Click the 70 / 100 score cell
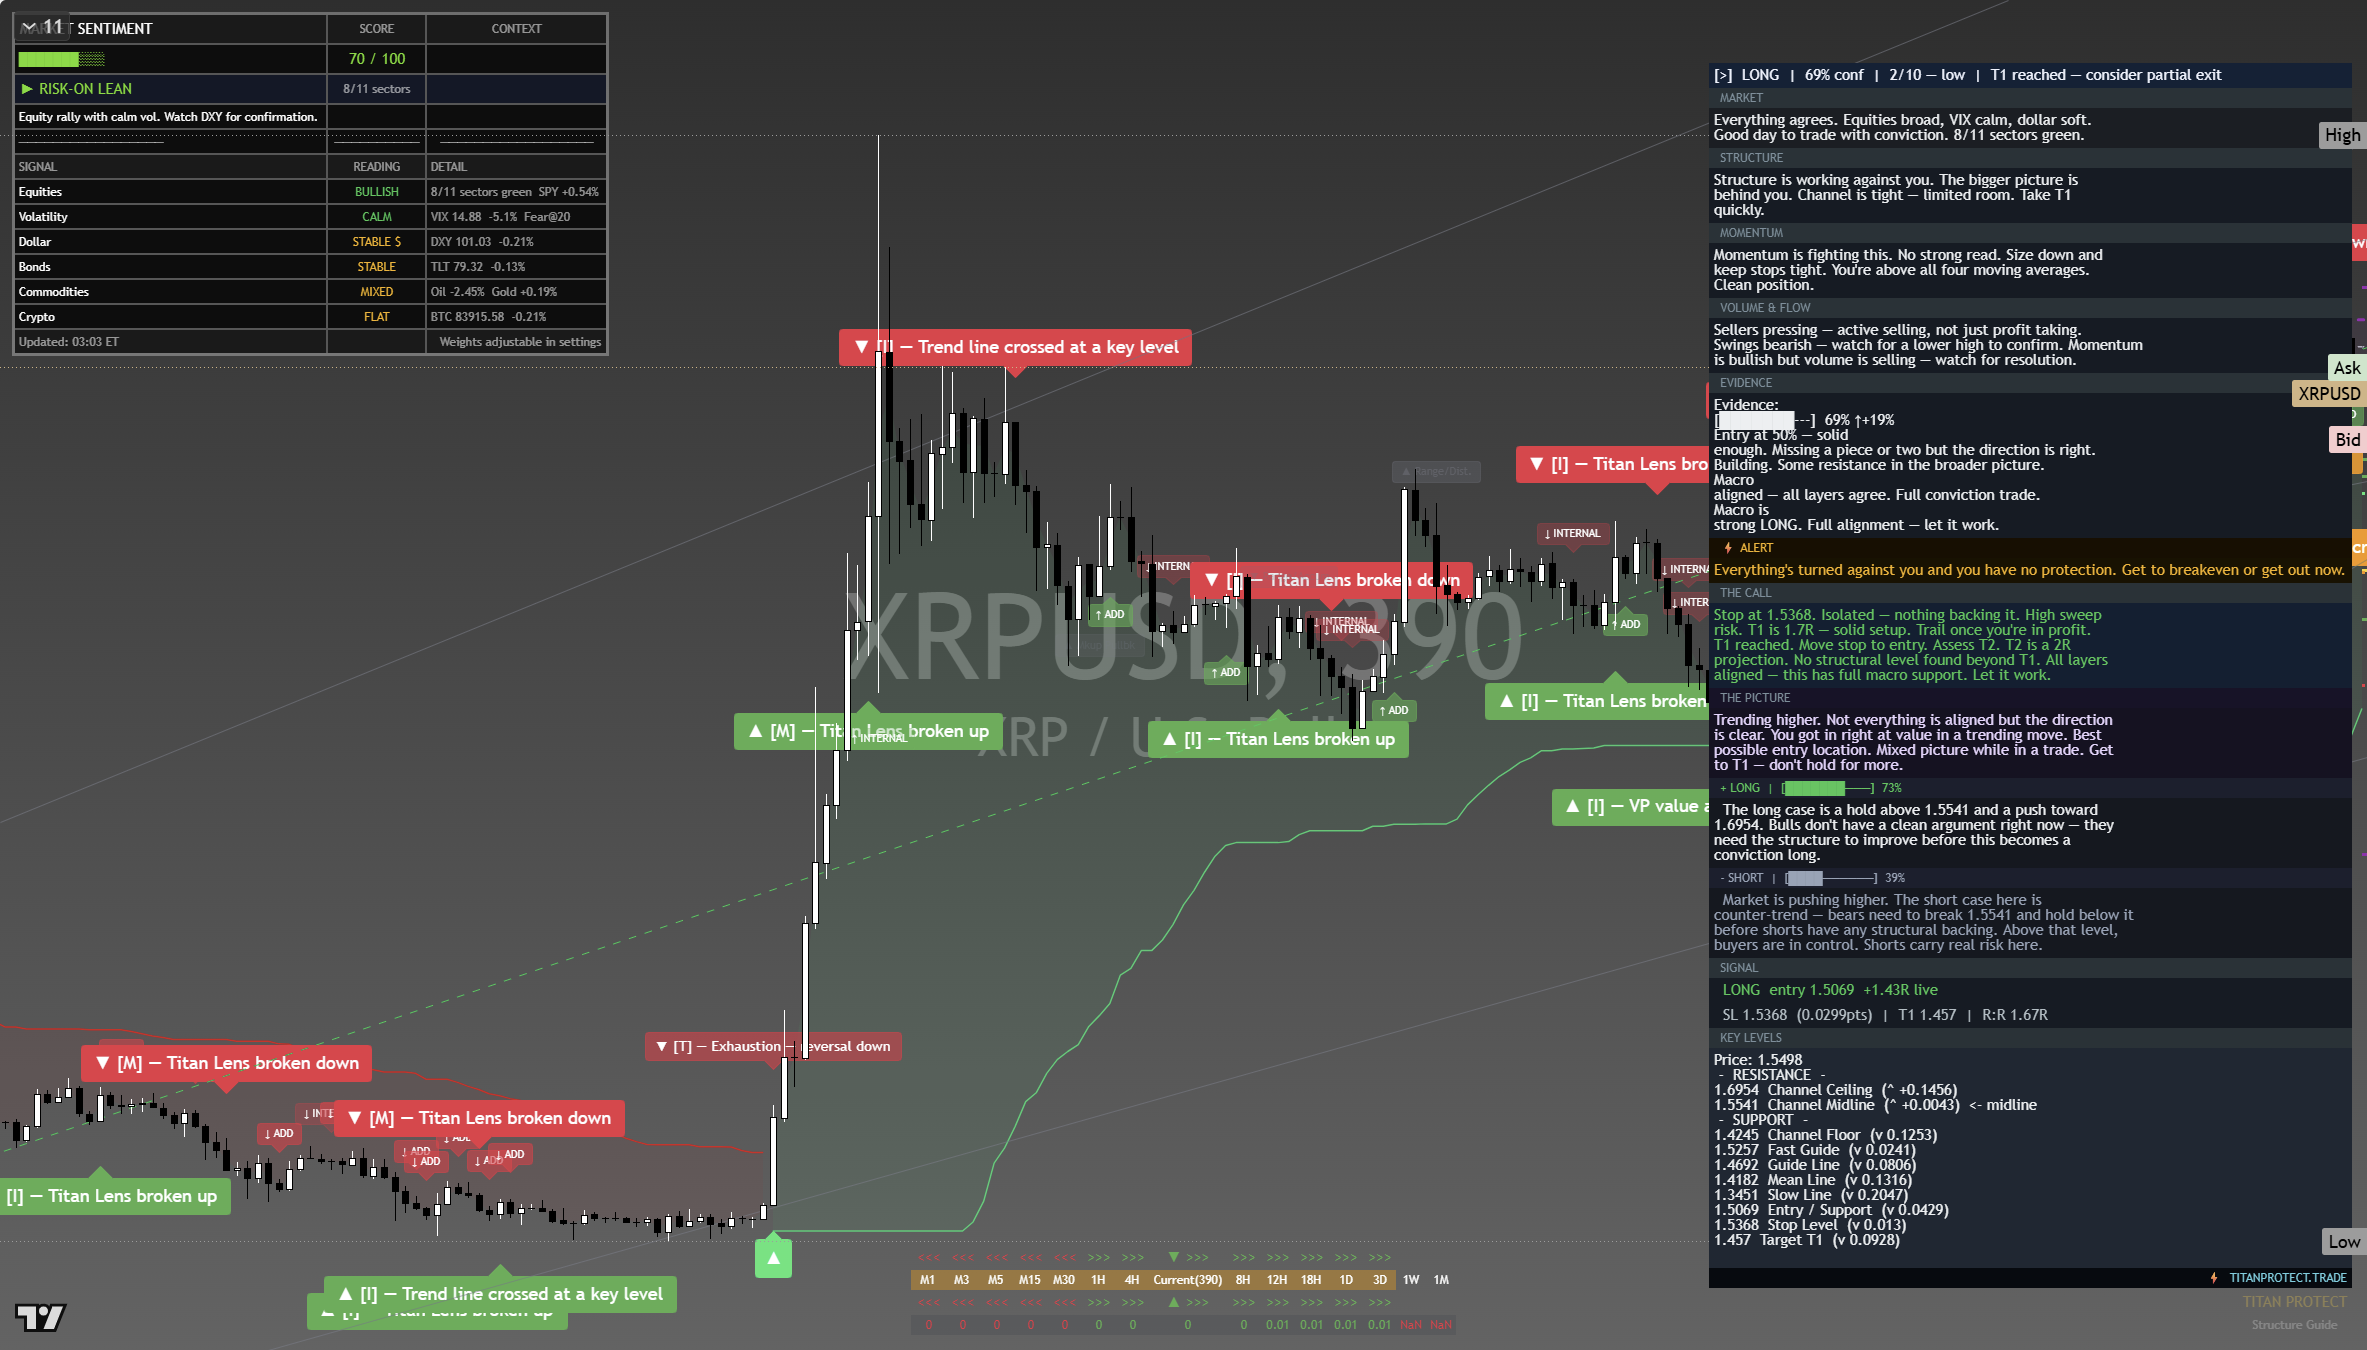This screenshot has height=1350, width=2367. click(376, 59)
